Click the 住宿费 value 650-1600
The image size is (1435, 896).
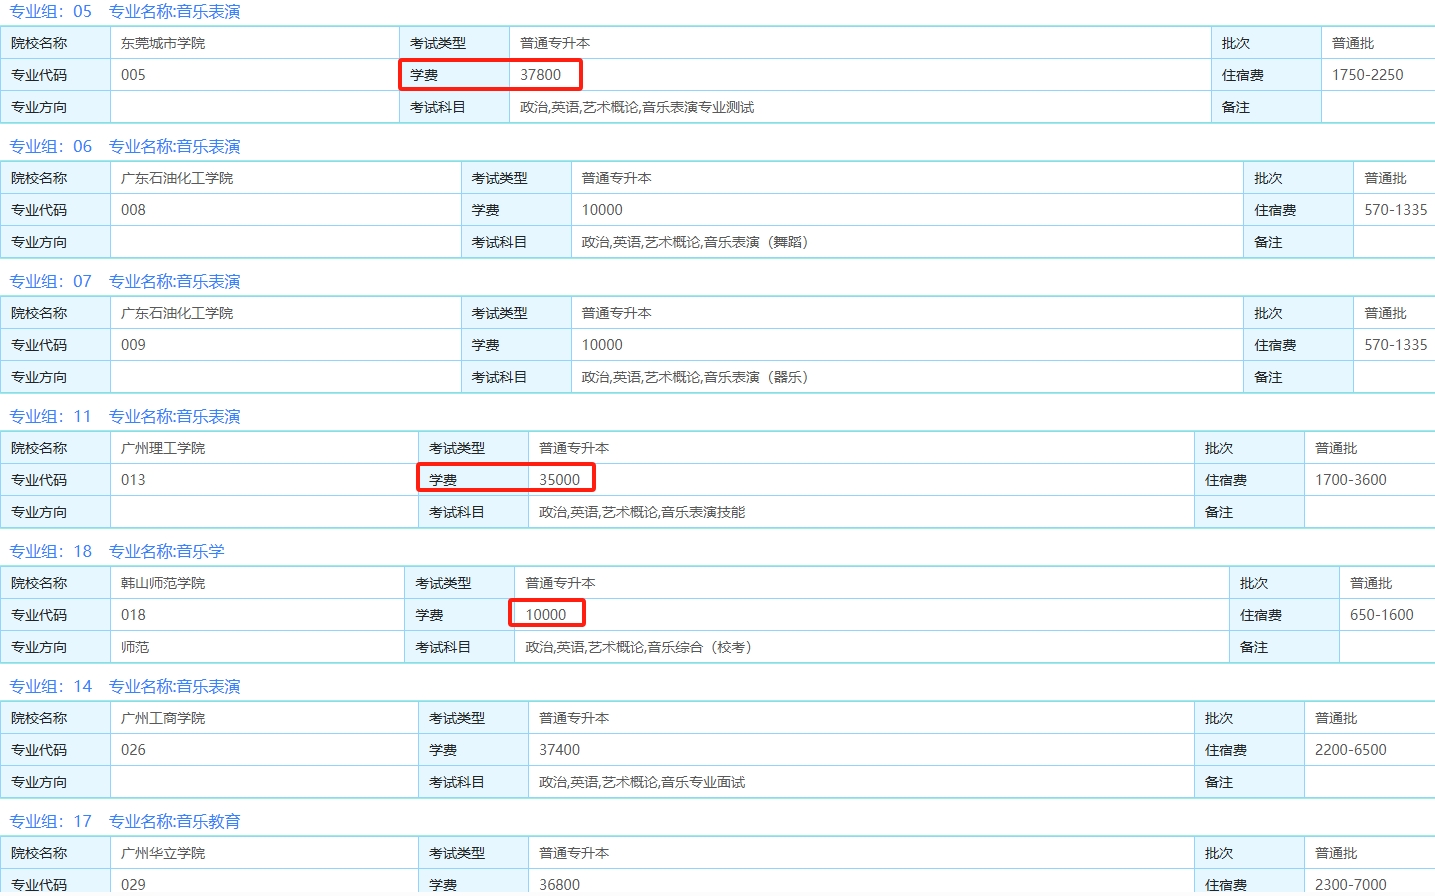pos(1382,615)
